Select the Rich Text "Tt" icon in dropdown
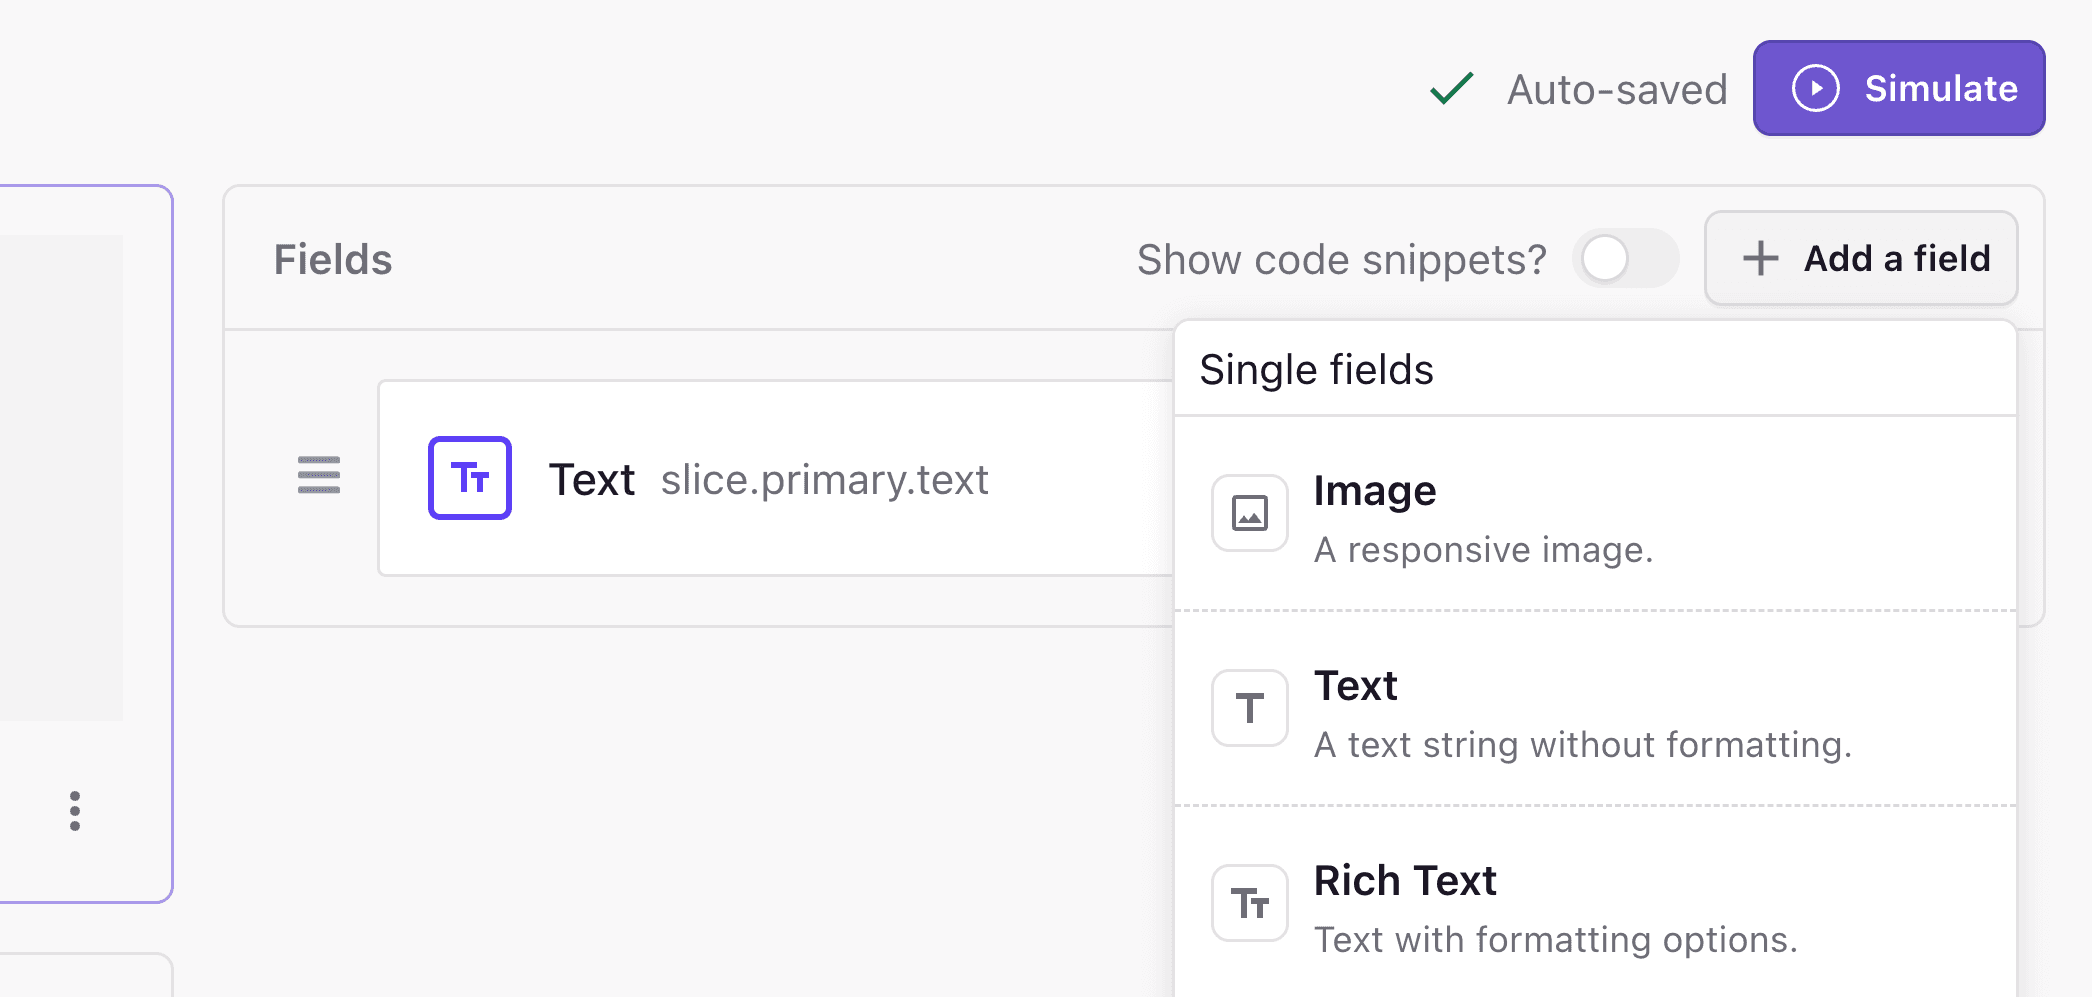Image resolution: width=2092 pixels, height=997 pixels. 1249,903
